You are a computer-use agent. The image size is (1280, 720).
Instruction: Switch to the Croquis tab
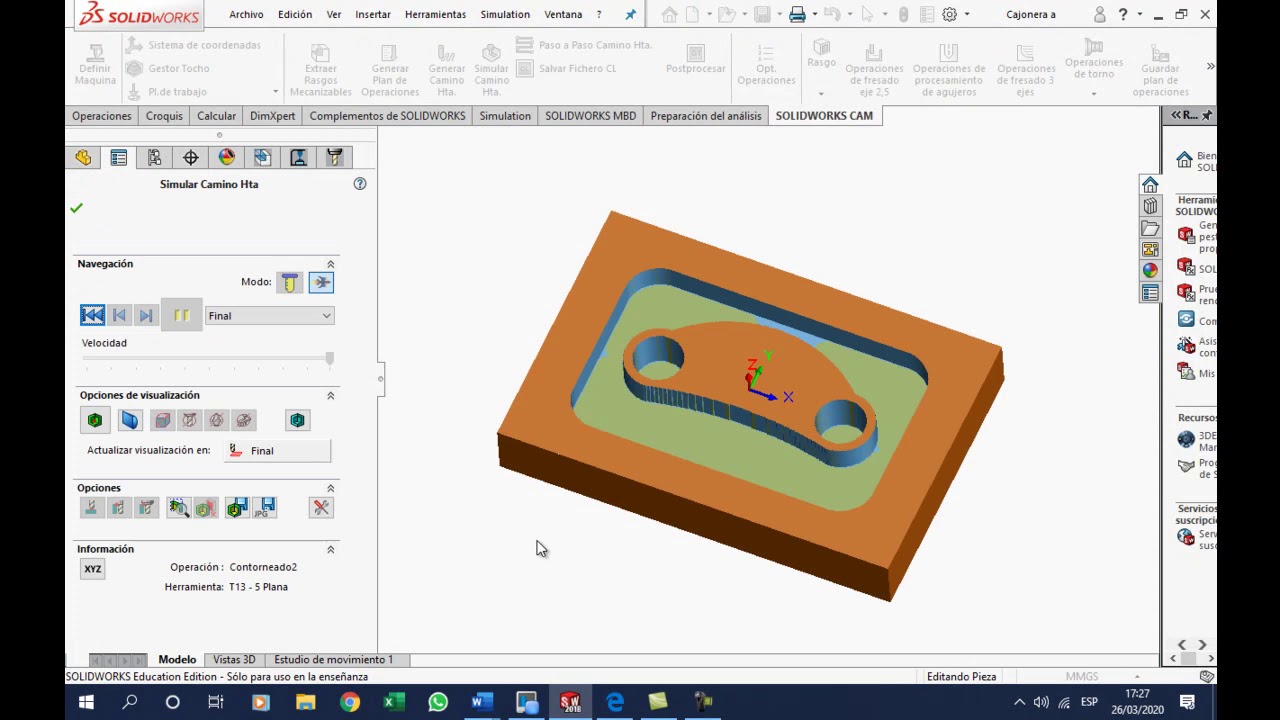pyautogui.click(x=164, y=116)
